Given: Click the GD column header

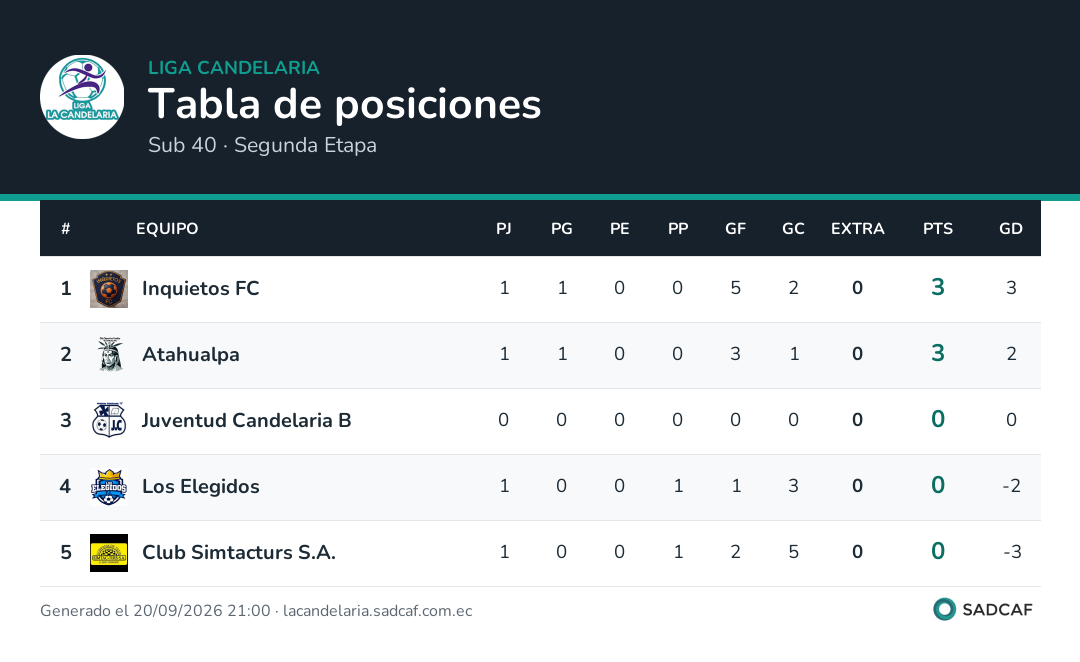Looking at the screenshot, I should click(1010, 229).
